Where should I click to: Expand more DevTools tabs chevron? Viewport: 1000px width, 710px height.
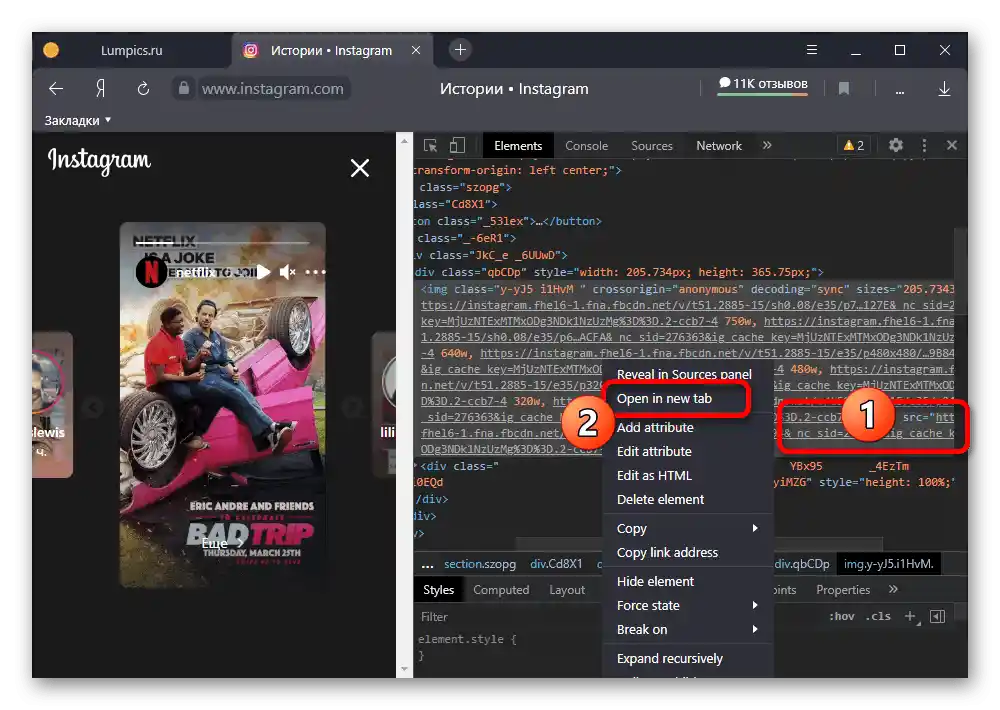767,145
